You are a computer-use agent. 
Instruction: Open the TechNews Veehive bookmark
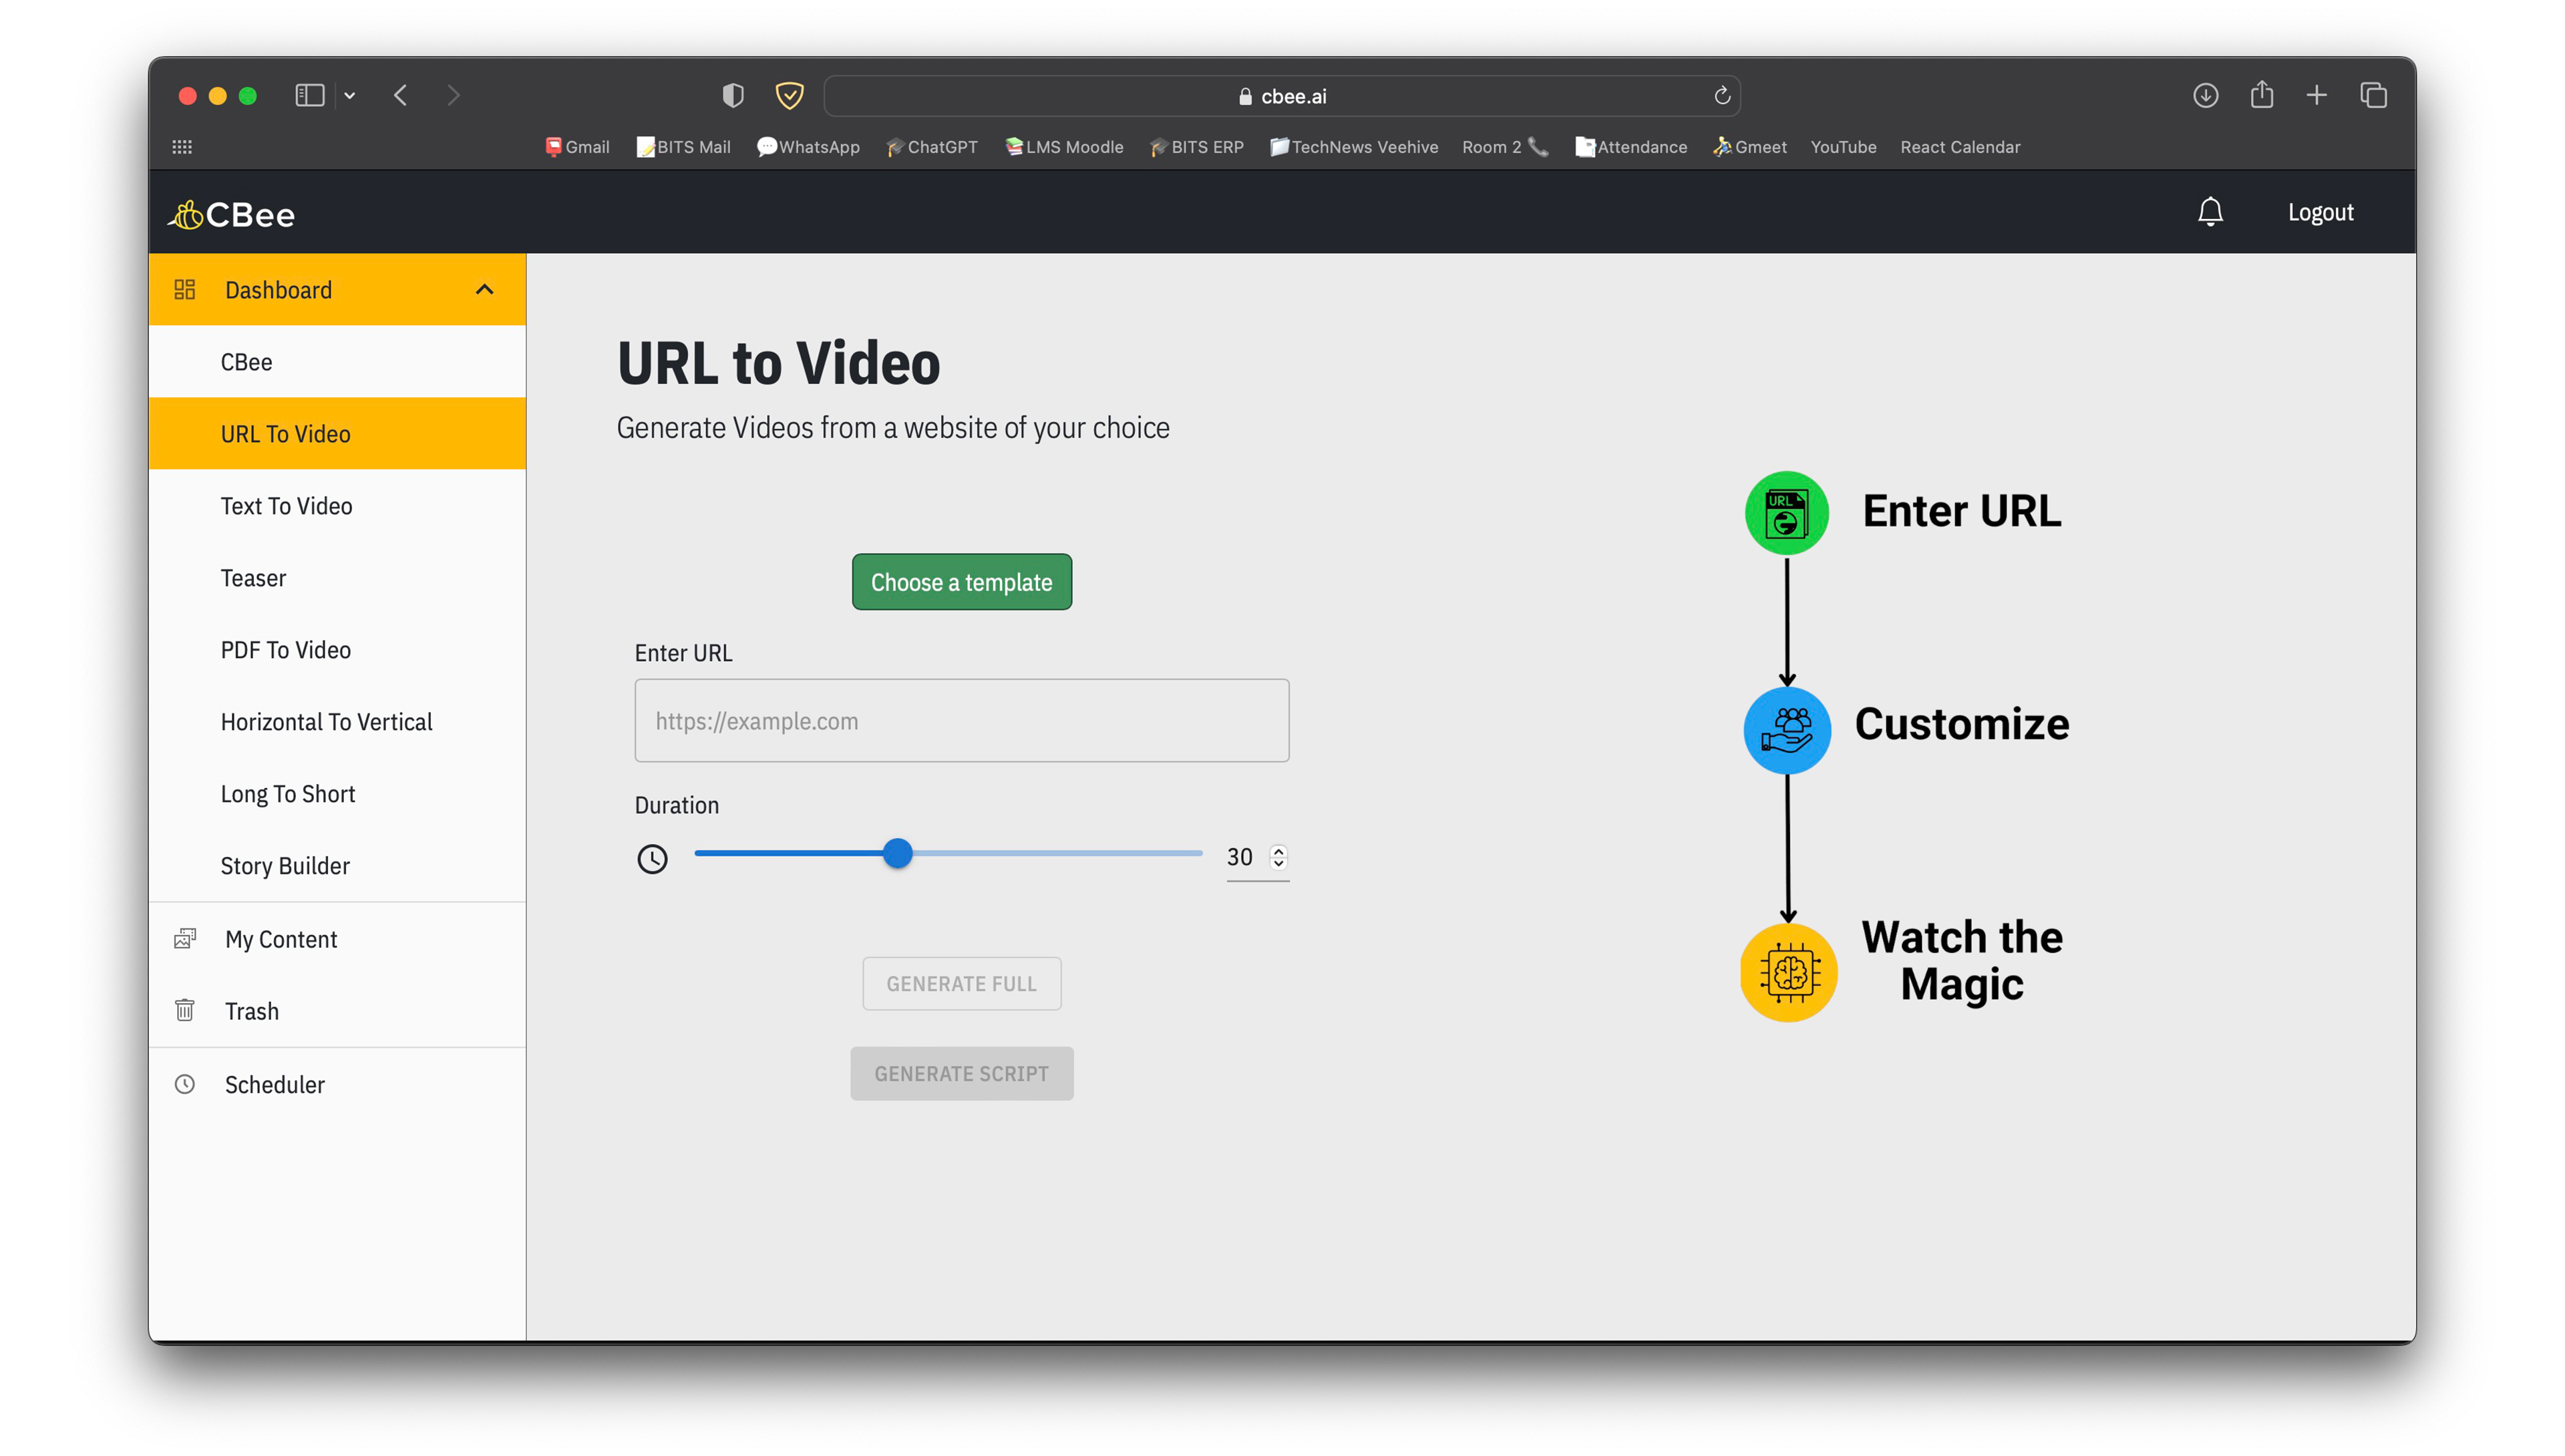(1354, 147)
